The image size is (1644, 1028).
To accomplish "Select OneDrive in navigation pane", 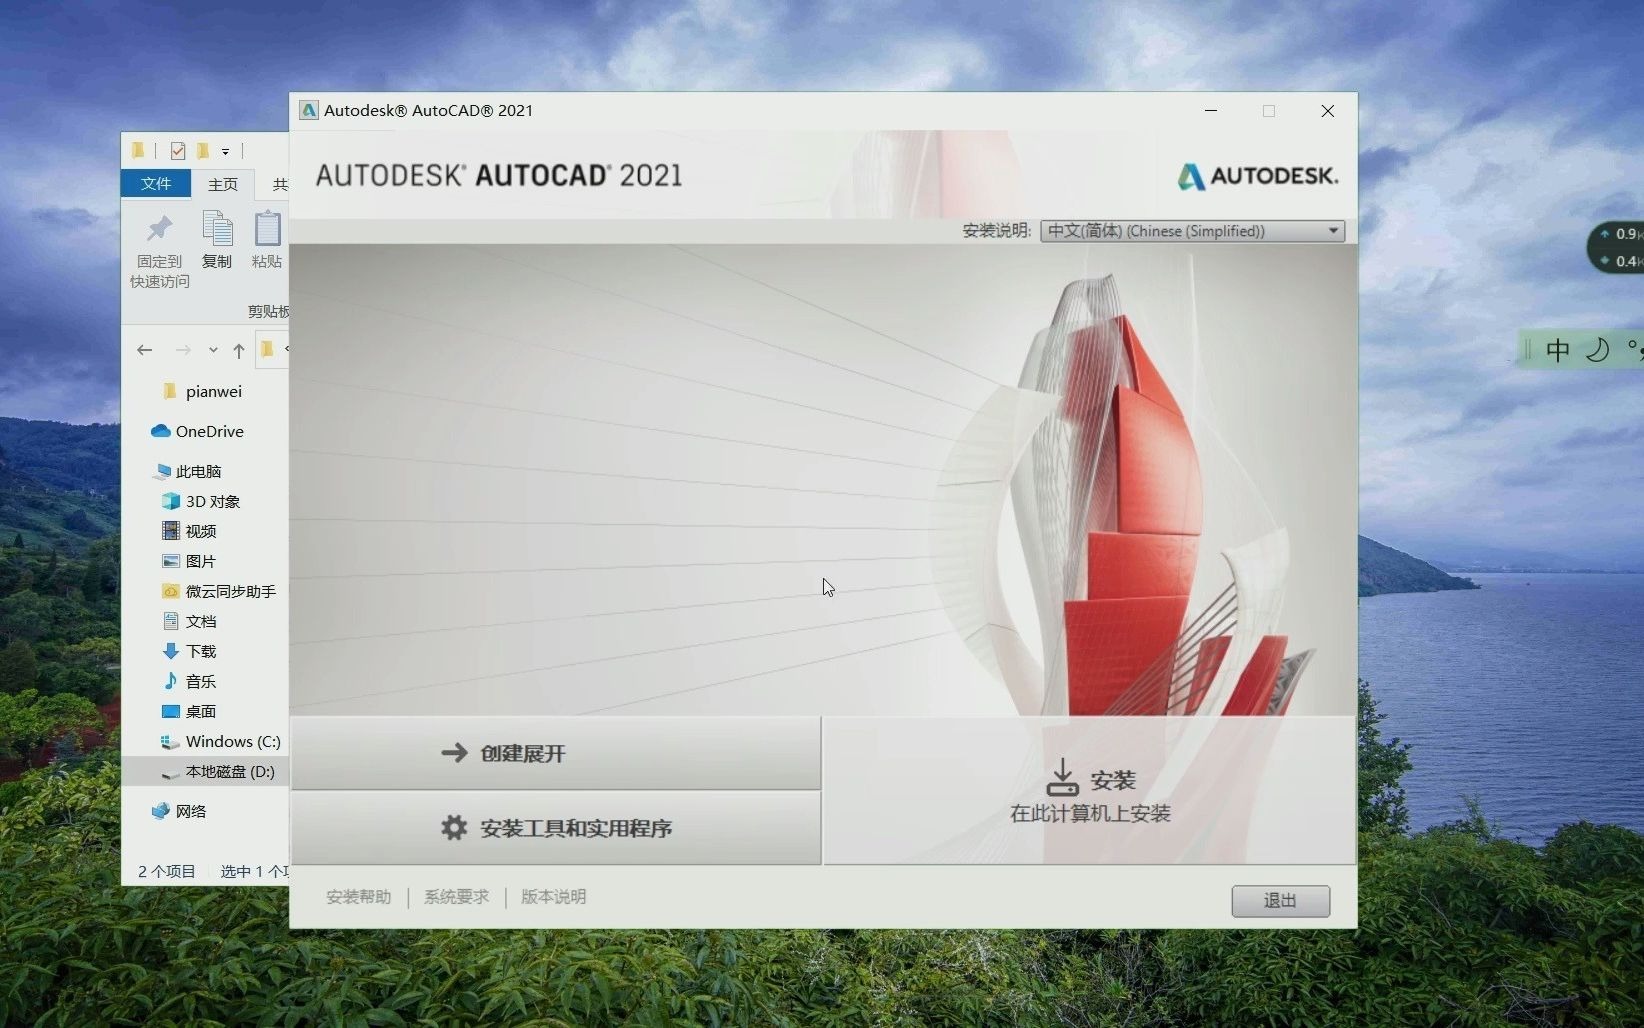I will 205,431.
